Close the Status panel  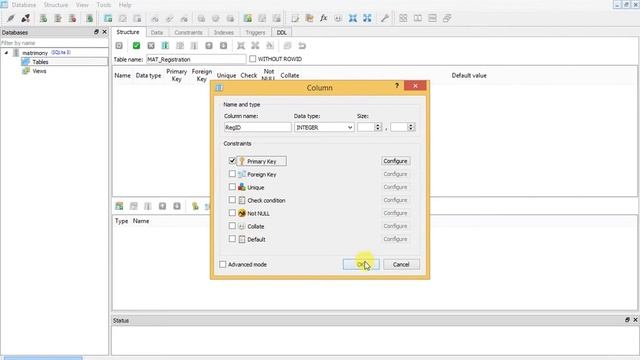(x=635, y=320)
